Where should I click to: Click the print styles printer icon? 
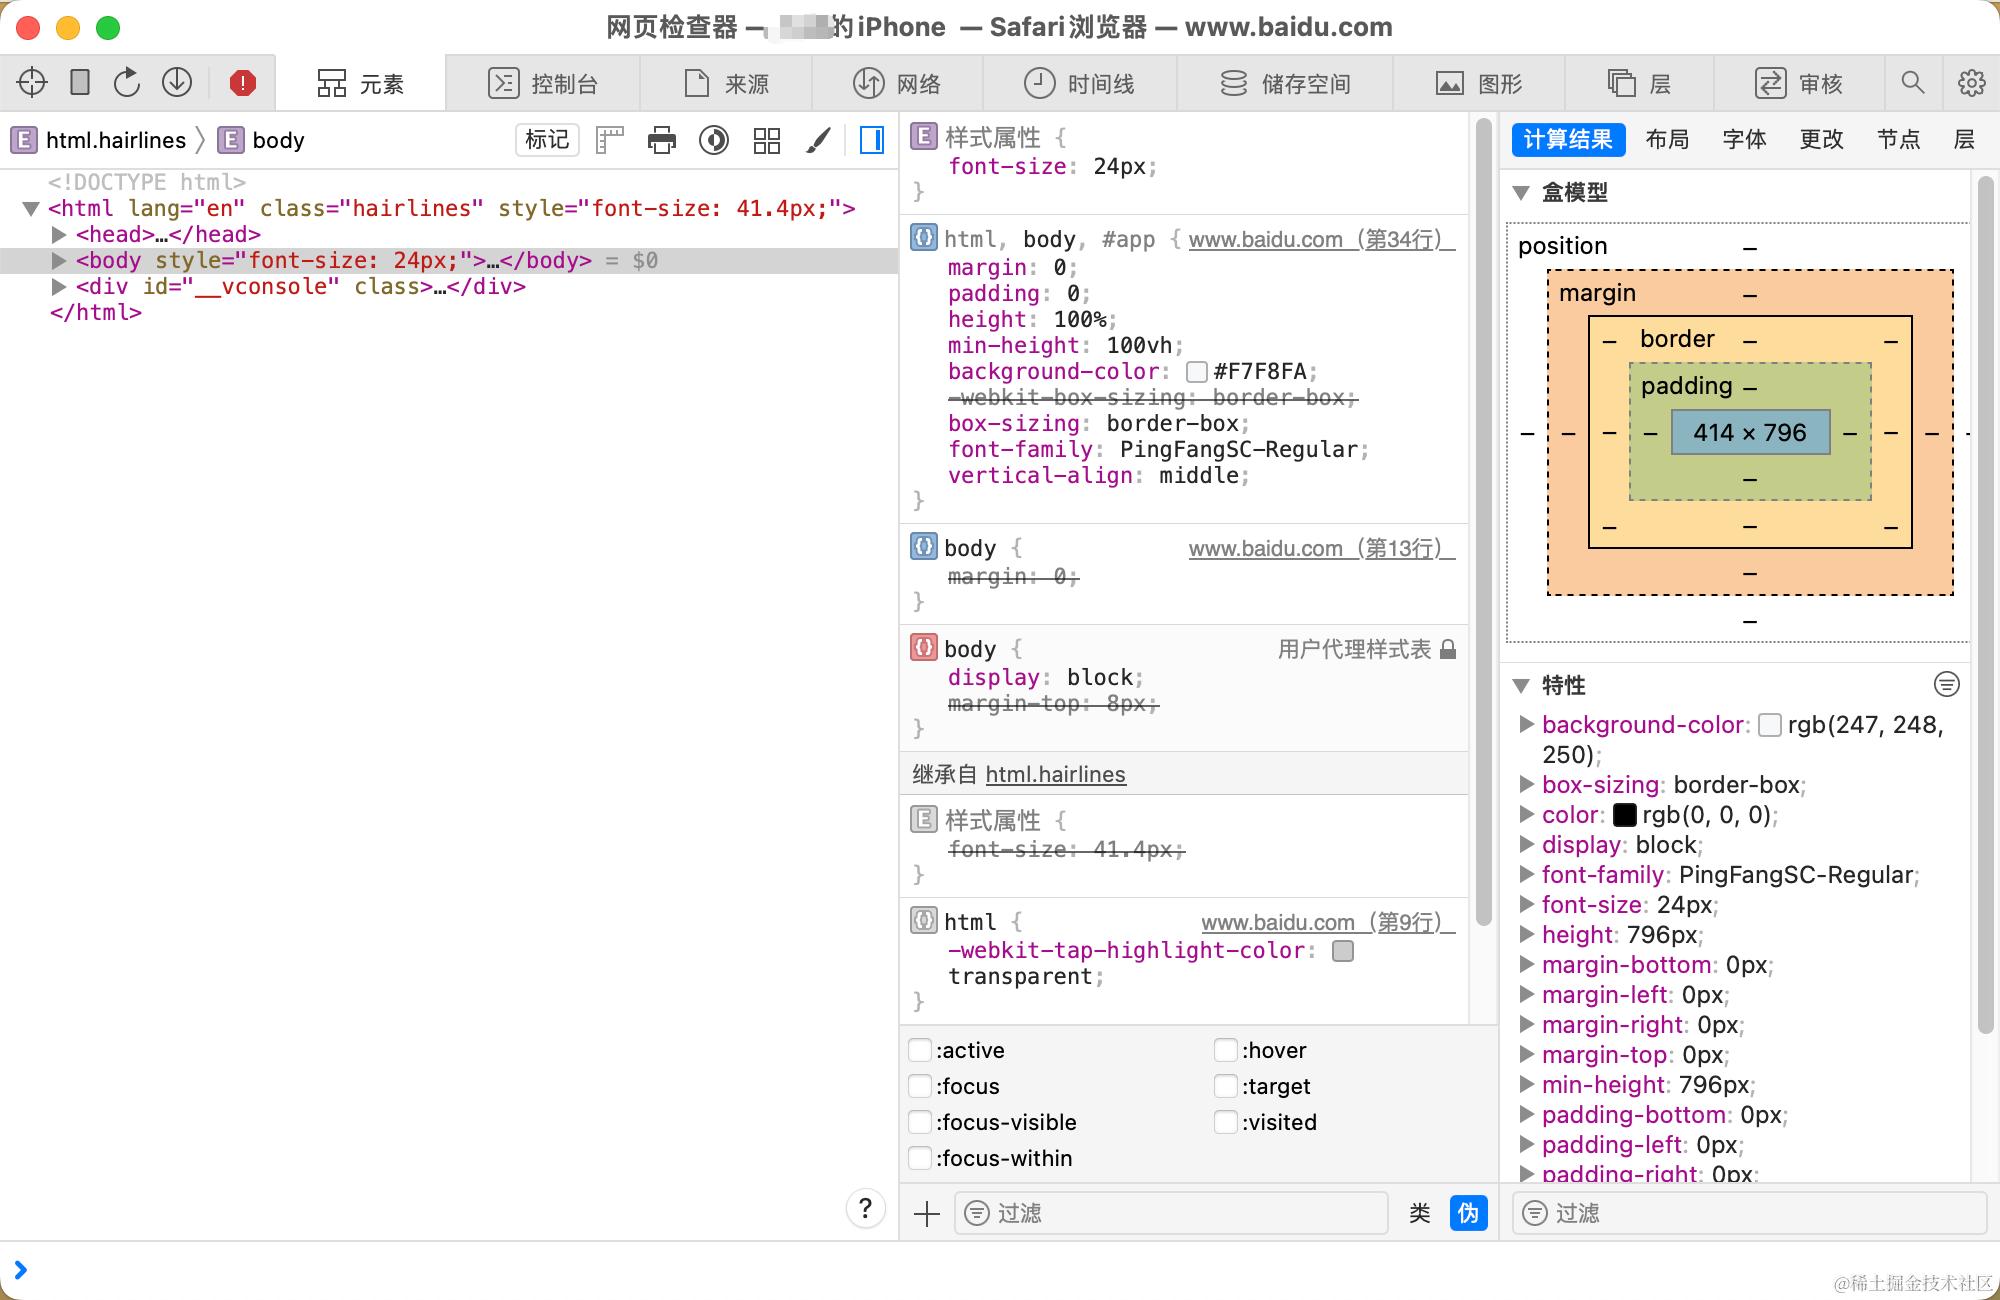(661, 140)
